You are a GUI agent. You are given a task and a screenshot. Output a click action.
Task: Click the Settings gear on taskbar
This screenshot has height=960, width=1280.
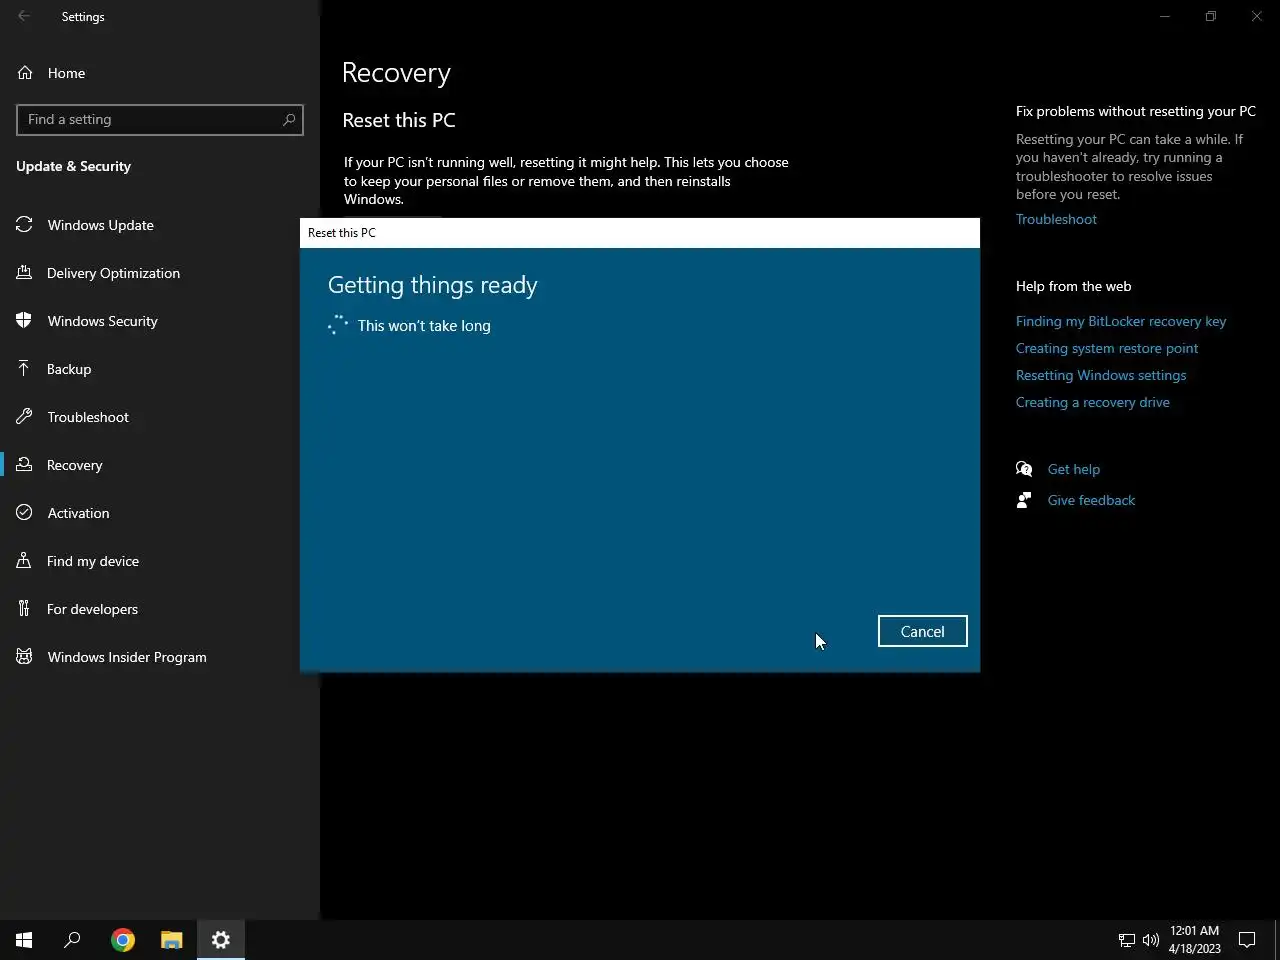pos(221,940)
